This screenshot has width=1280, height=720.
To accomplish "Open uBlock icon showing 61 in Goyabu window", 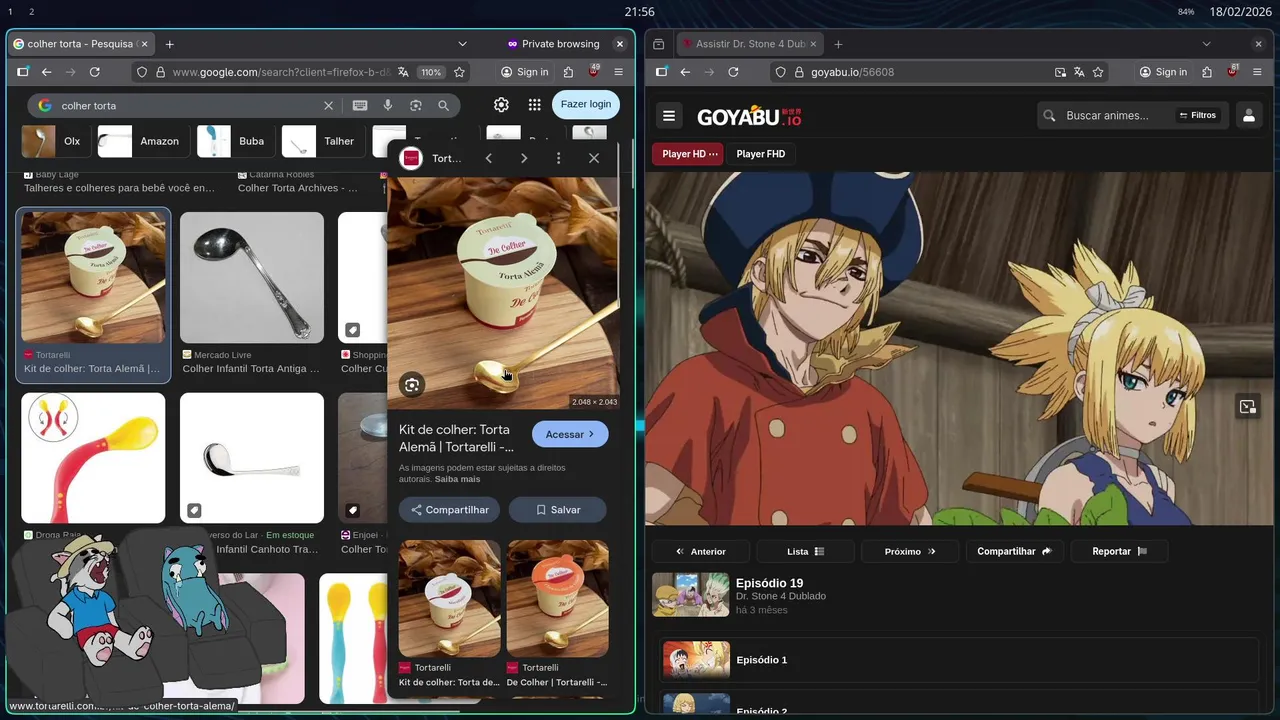I will [1232, 72].
